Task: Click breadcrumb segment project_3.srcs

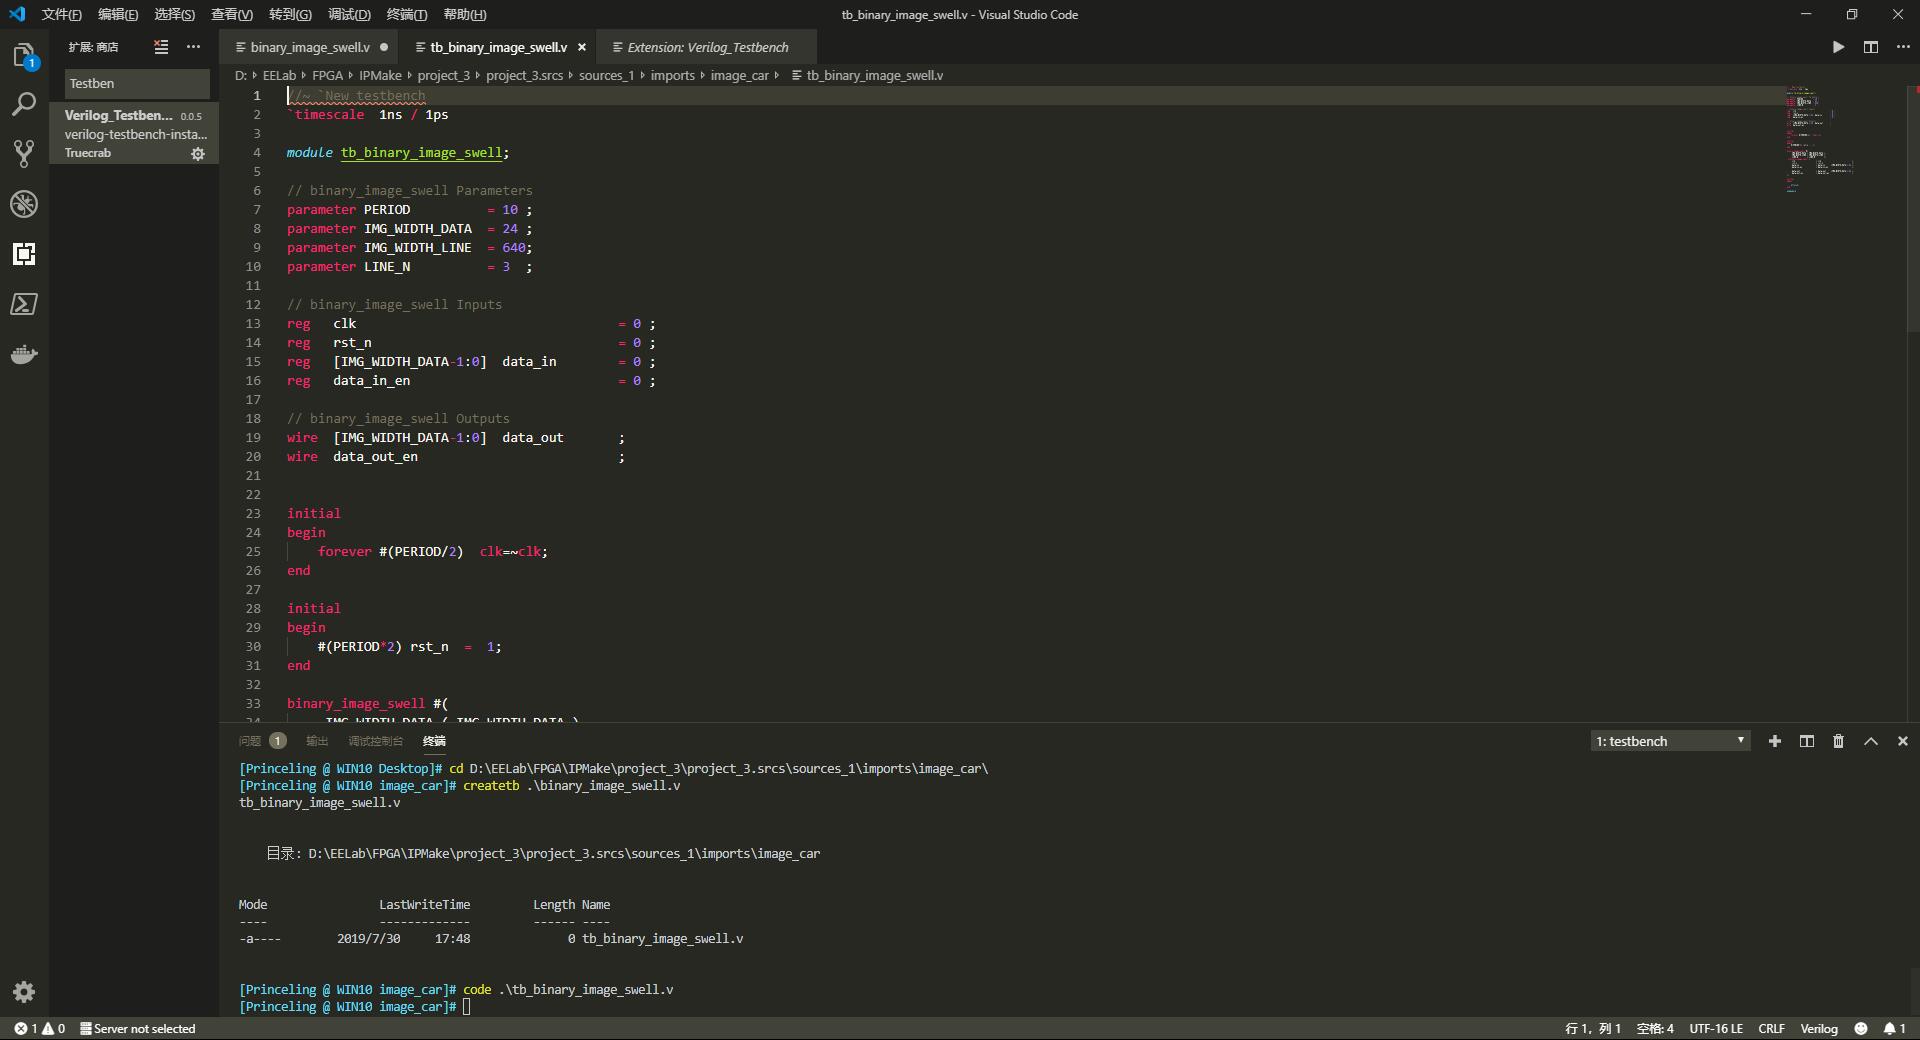Action: pos(524,75)
